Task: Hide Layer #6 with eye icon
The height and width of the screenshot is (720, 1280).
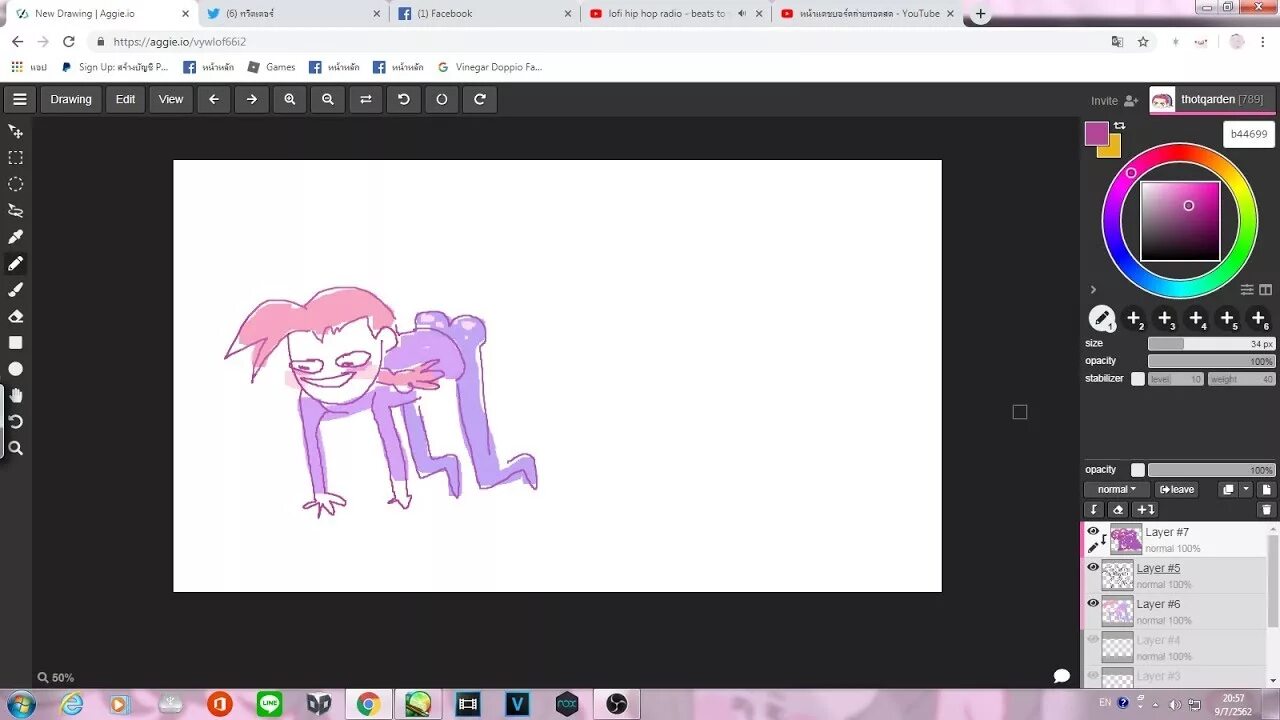Action: pos(1093,603)
